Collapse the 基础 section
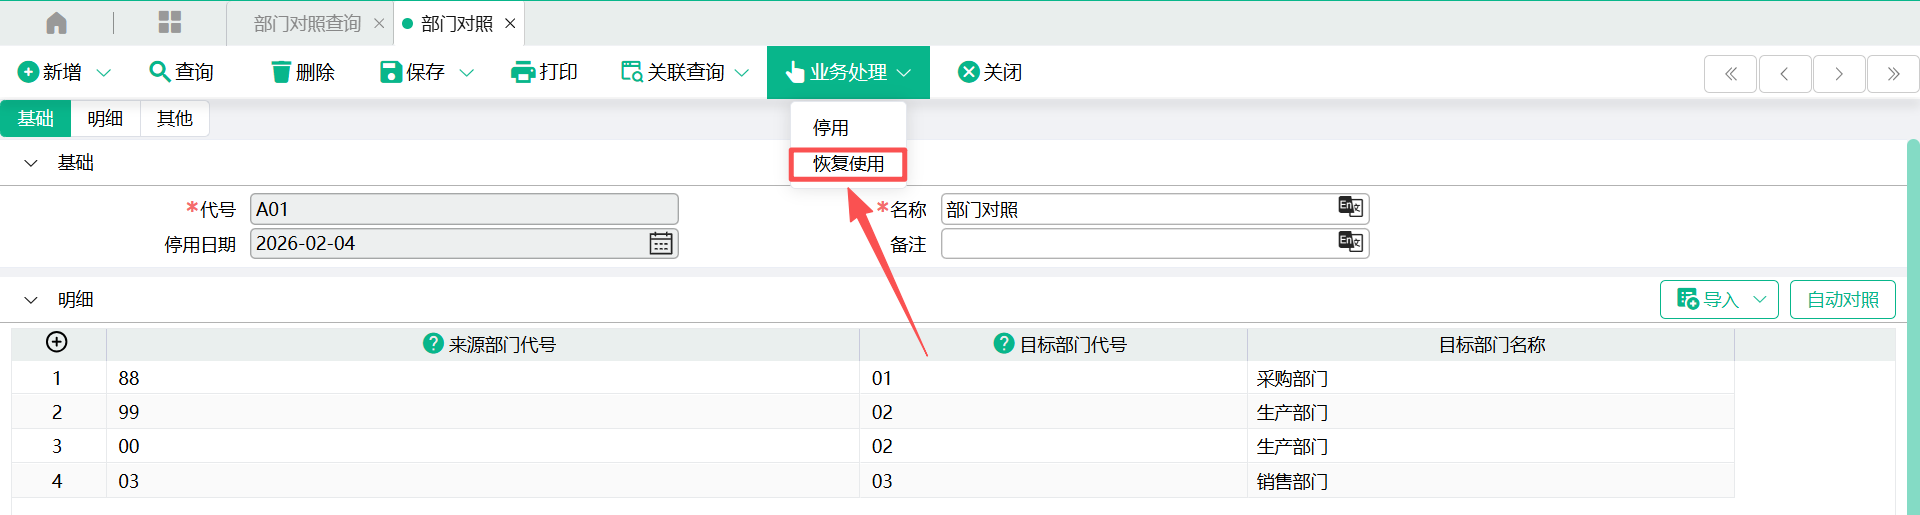Screen dimensions: 1920x515 [x=31, y=163]
